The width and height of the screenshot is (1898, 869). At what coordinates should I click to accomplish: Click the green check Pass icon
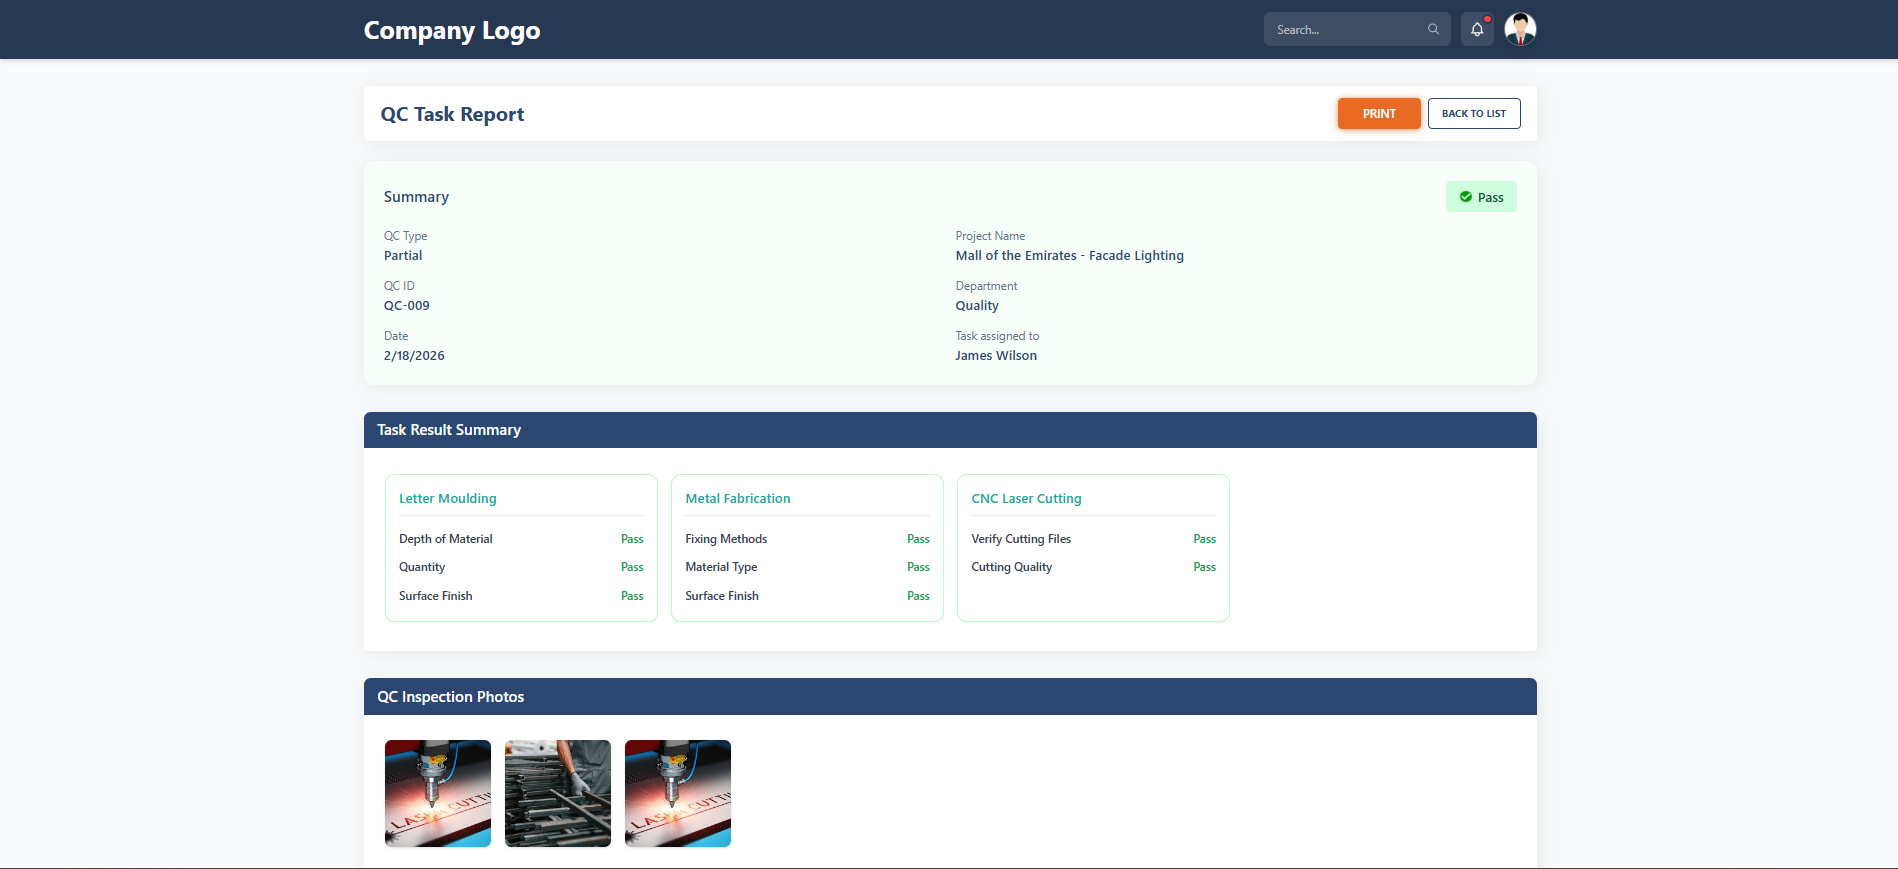click(1466, 197)
